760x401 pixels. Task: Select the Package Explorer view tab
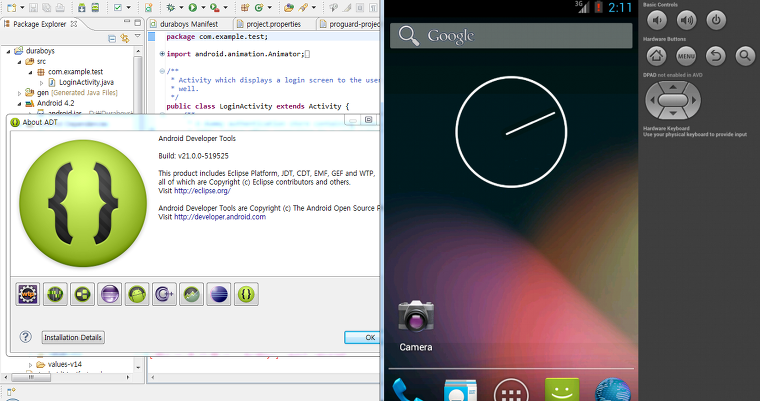[40, 24]
